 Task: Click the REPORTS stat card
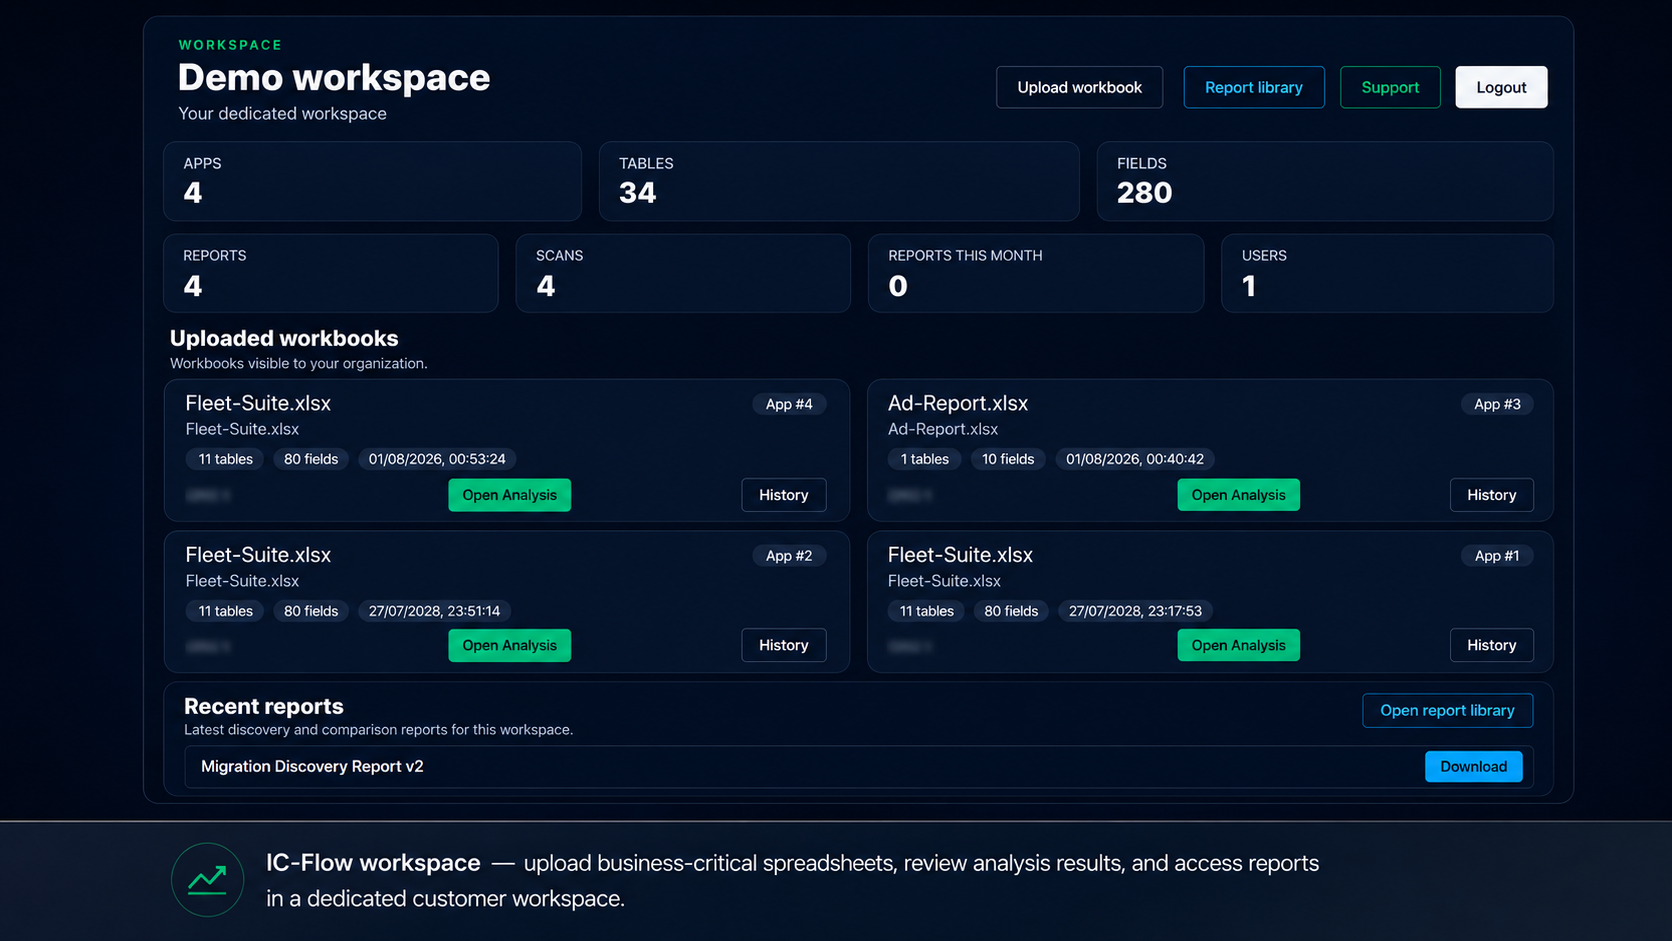point(331,273)
